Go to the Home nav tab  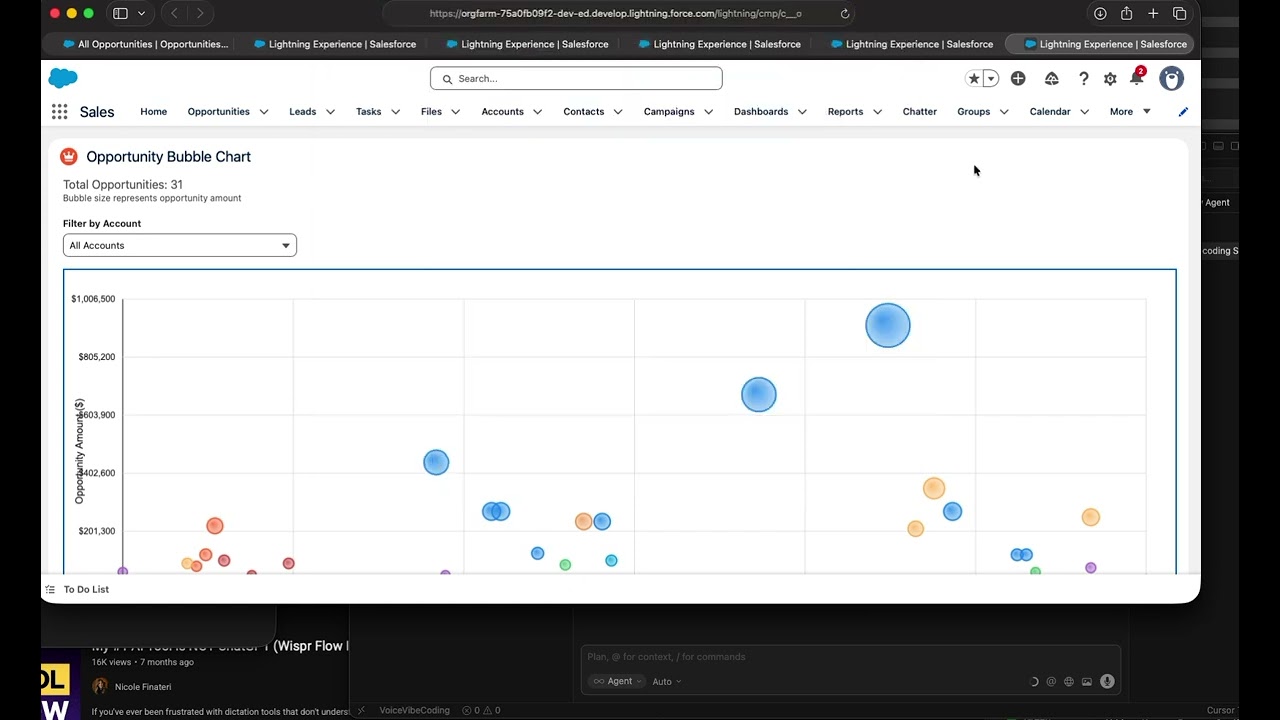point(154,112)
